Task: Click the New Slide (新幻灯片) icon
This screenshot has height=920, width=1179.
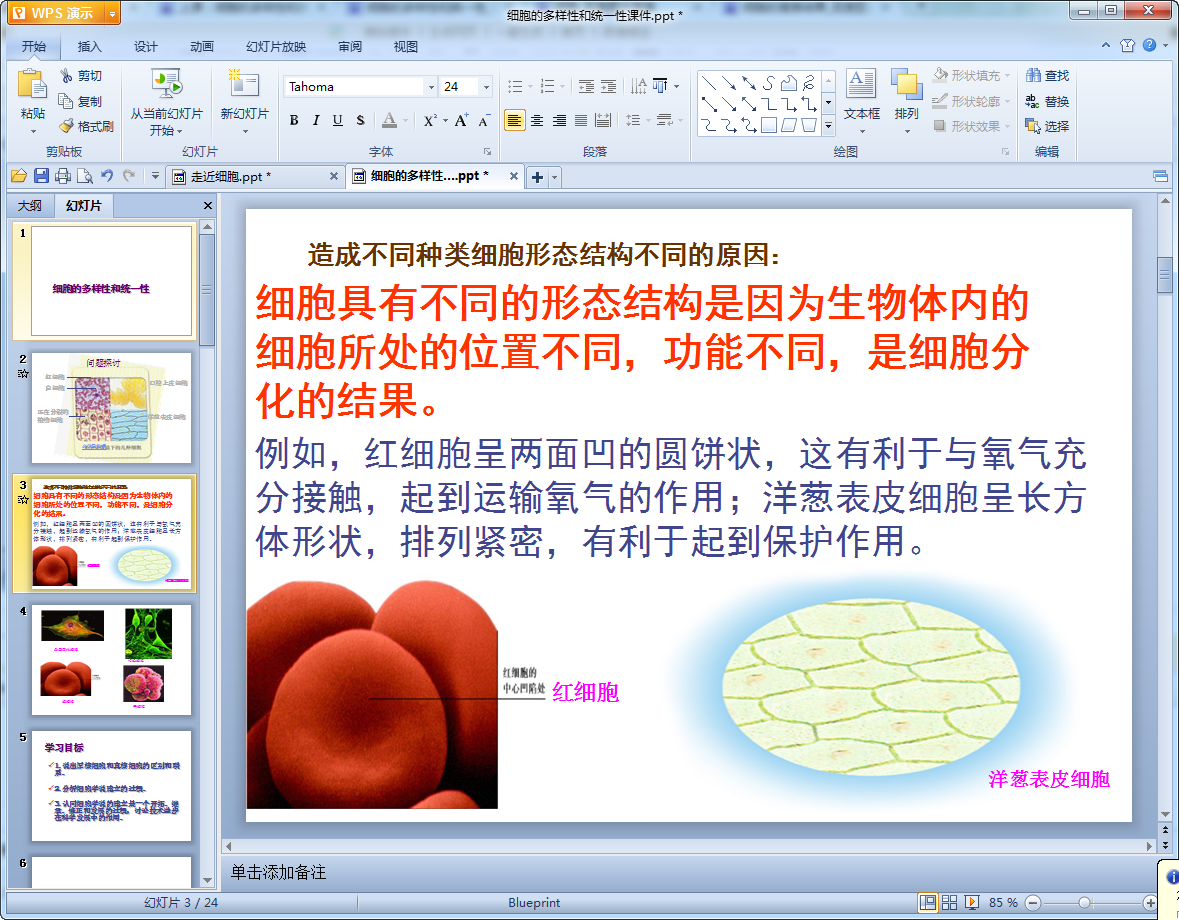Action: pos(244,84)
